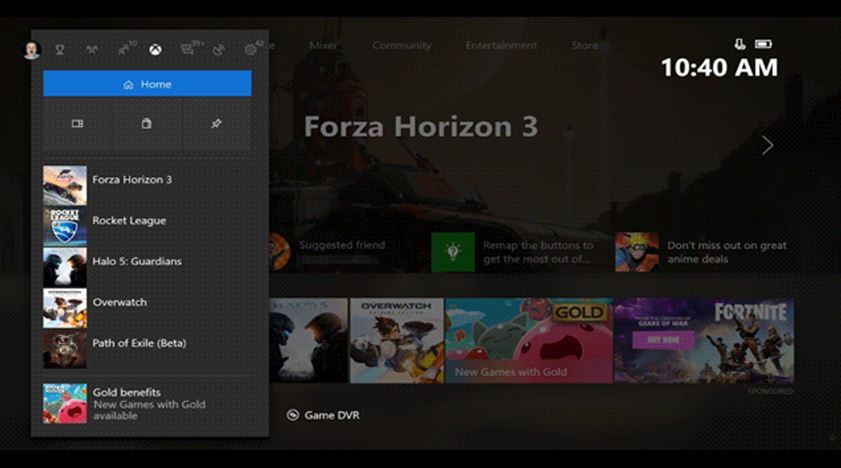Click Overwatch cover thumbnail in guide
841x468 pixels.
pos(65,308)
